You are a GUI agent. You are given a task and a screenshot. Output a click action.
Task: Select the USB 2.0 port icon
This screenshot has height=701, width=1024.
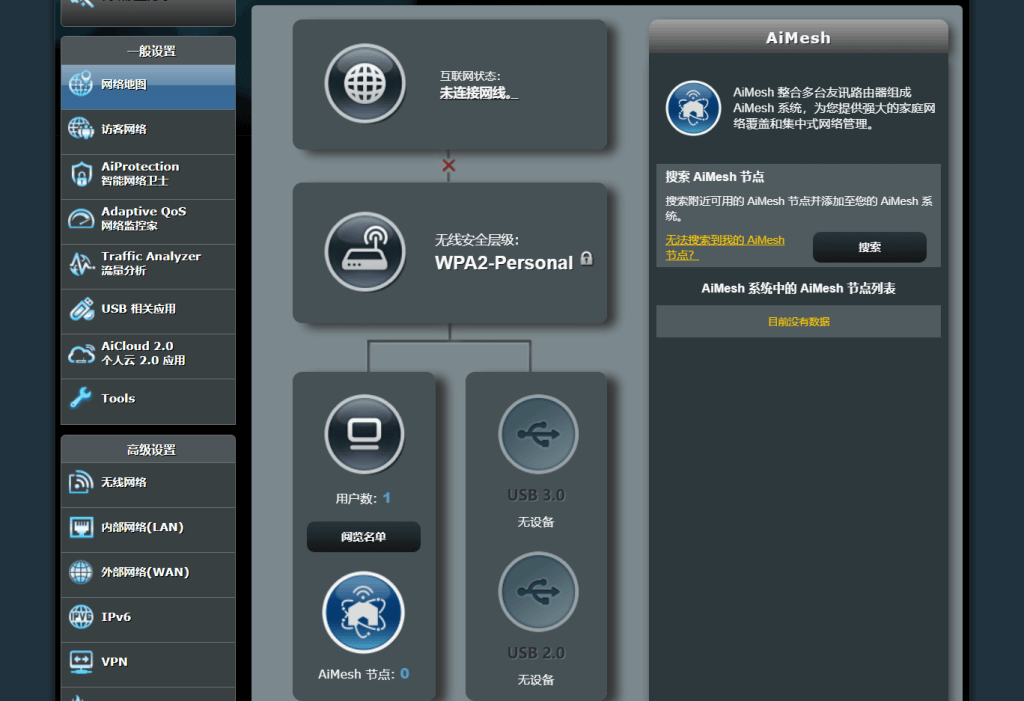(538, 592)
